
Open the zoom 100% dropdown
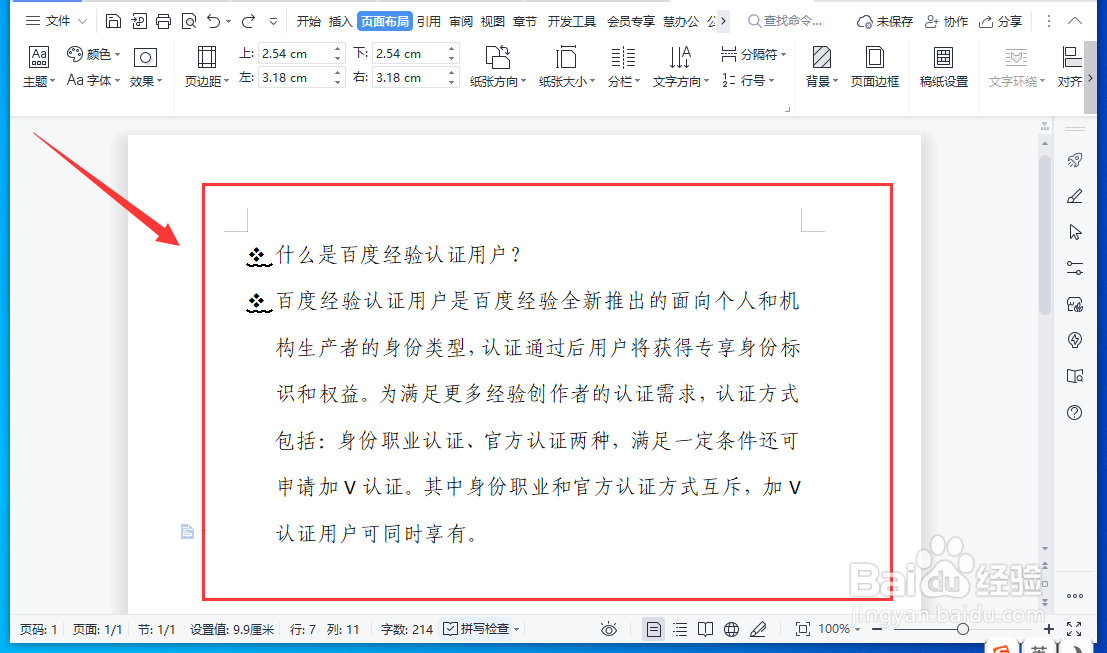click(x=839, y=629)
